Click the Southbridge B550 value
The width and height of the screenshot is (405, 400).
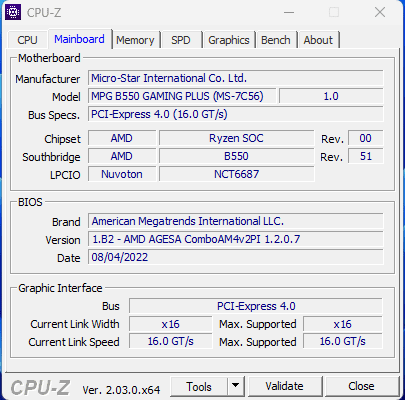[236, 156]
